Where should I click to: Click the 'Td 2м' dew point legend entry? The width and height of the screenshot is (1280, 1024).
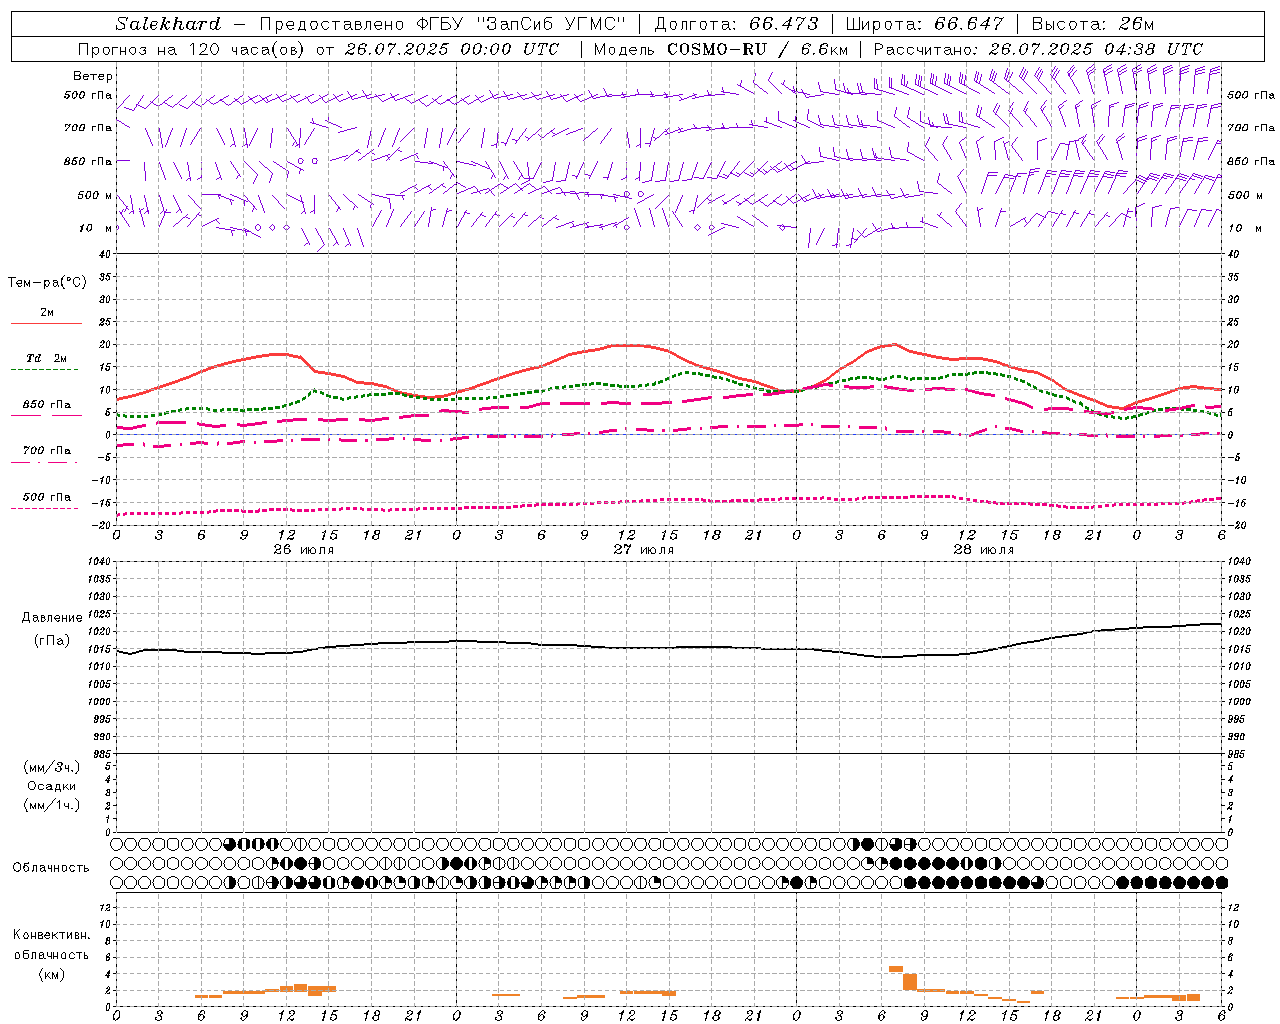[x=47, y=358]
